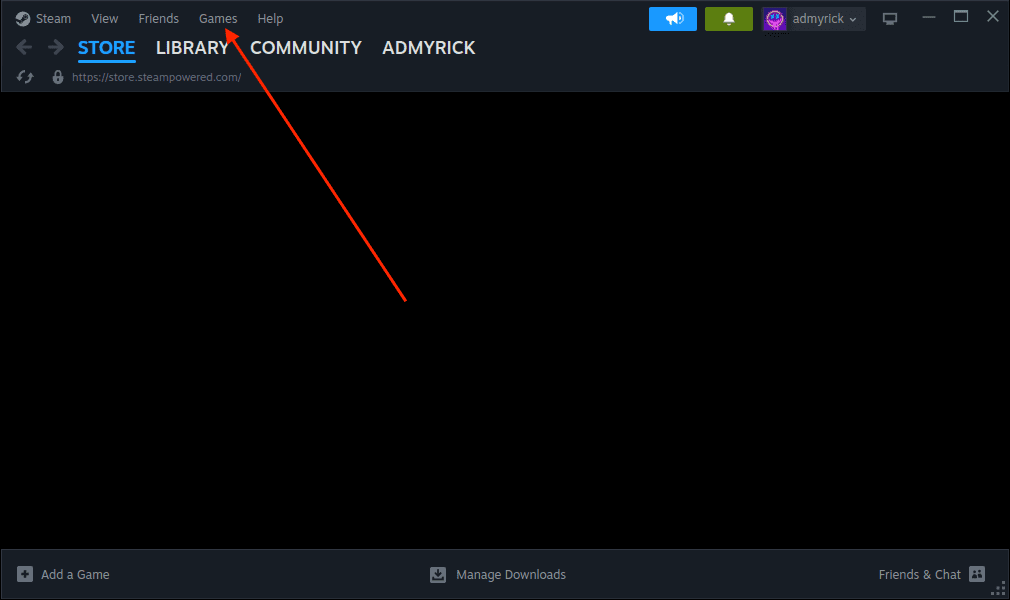The height and width of the screenshot is (600, 1010).
Task: Open the View menu
Action: point(104,19)
